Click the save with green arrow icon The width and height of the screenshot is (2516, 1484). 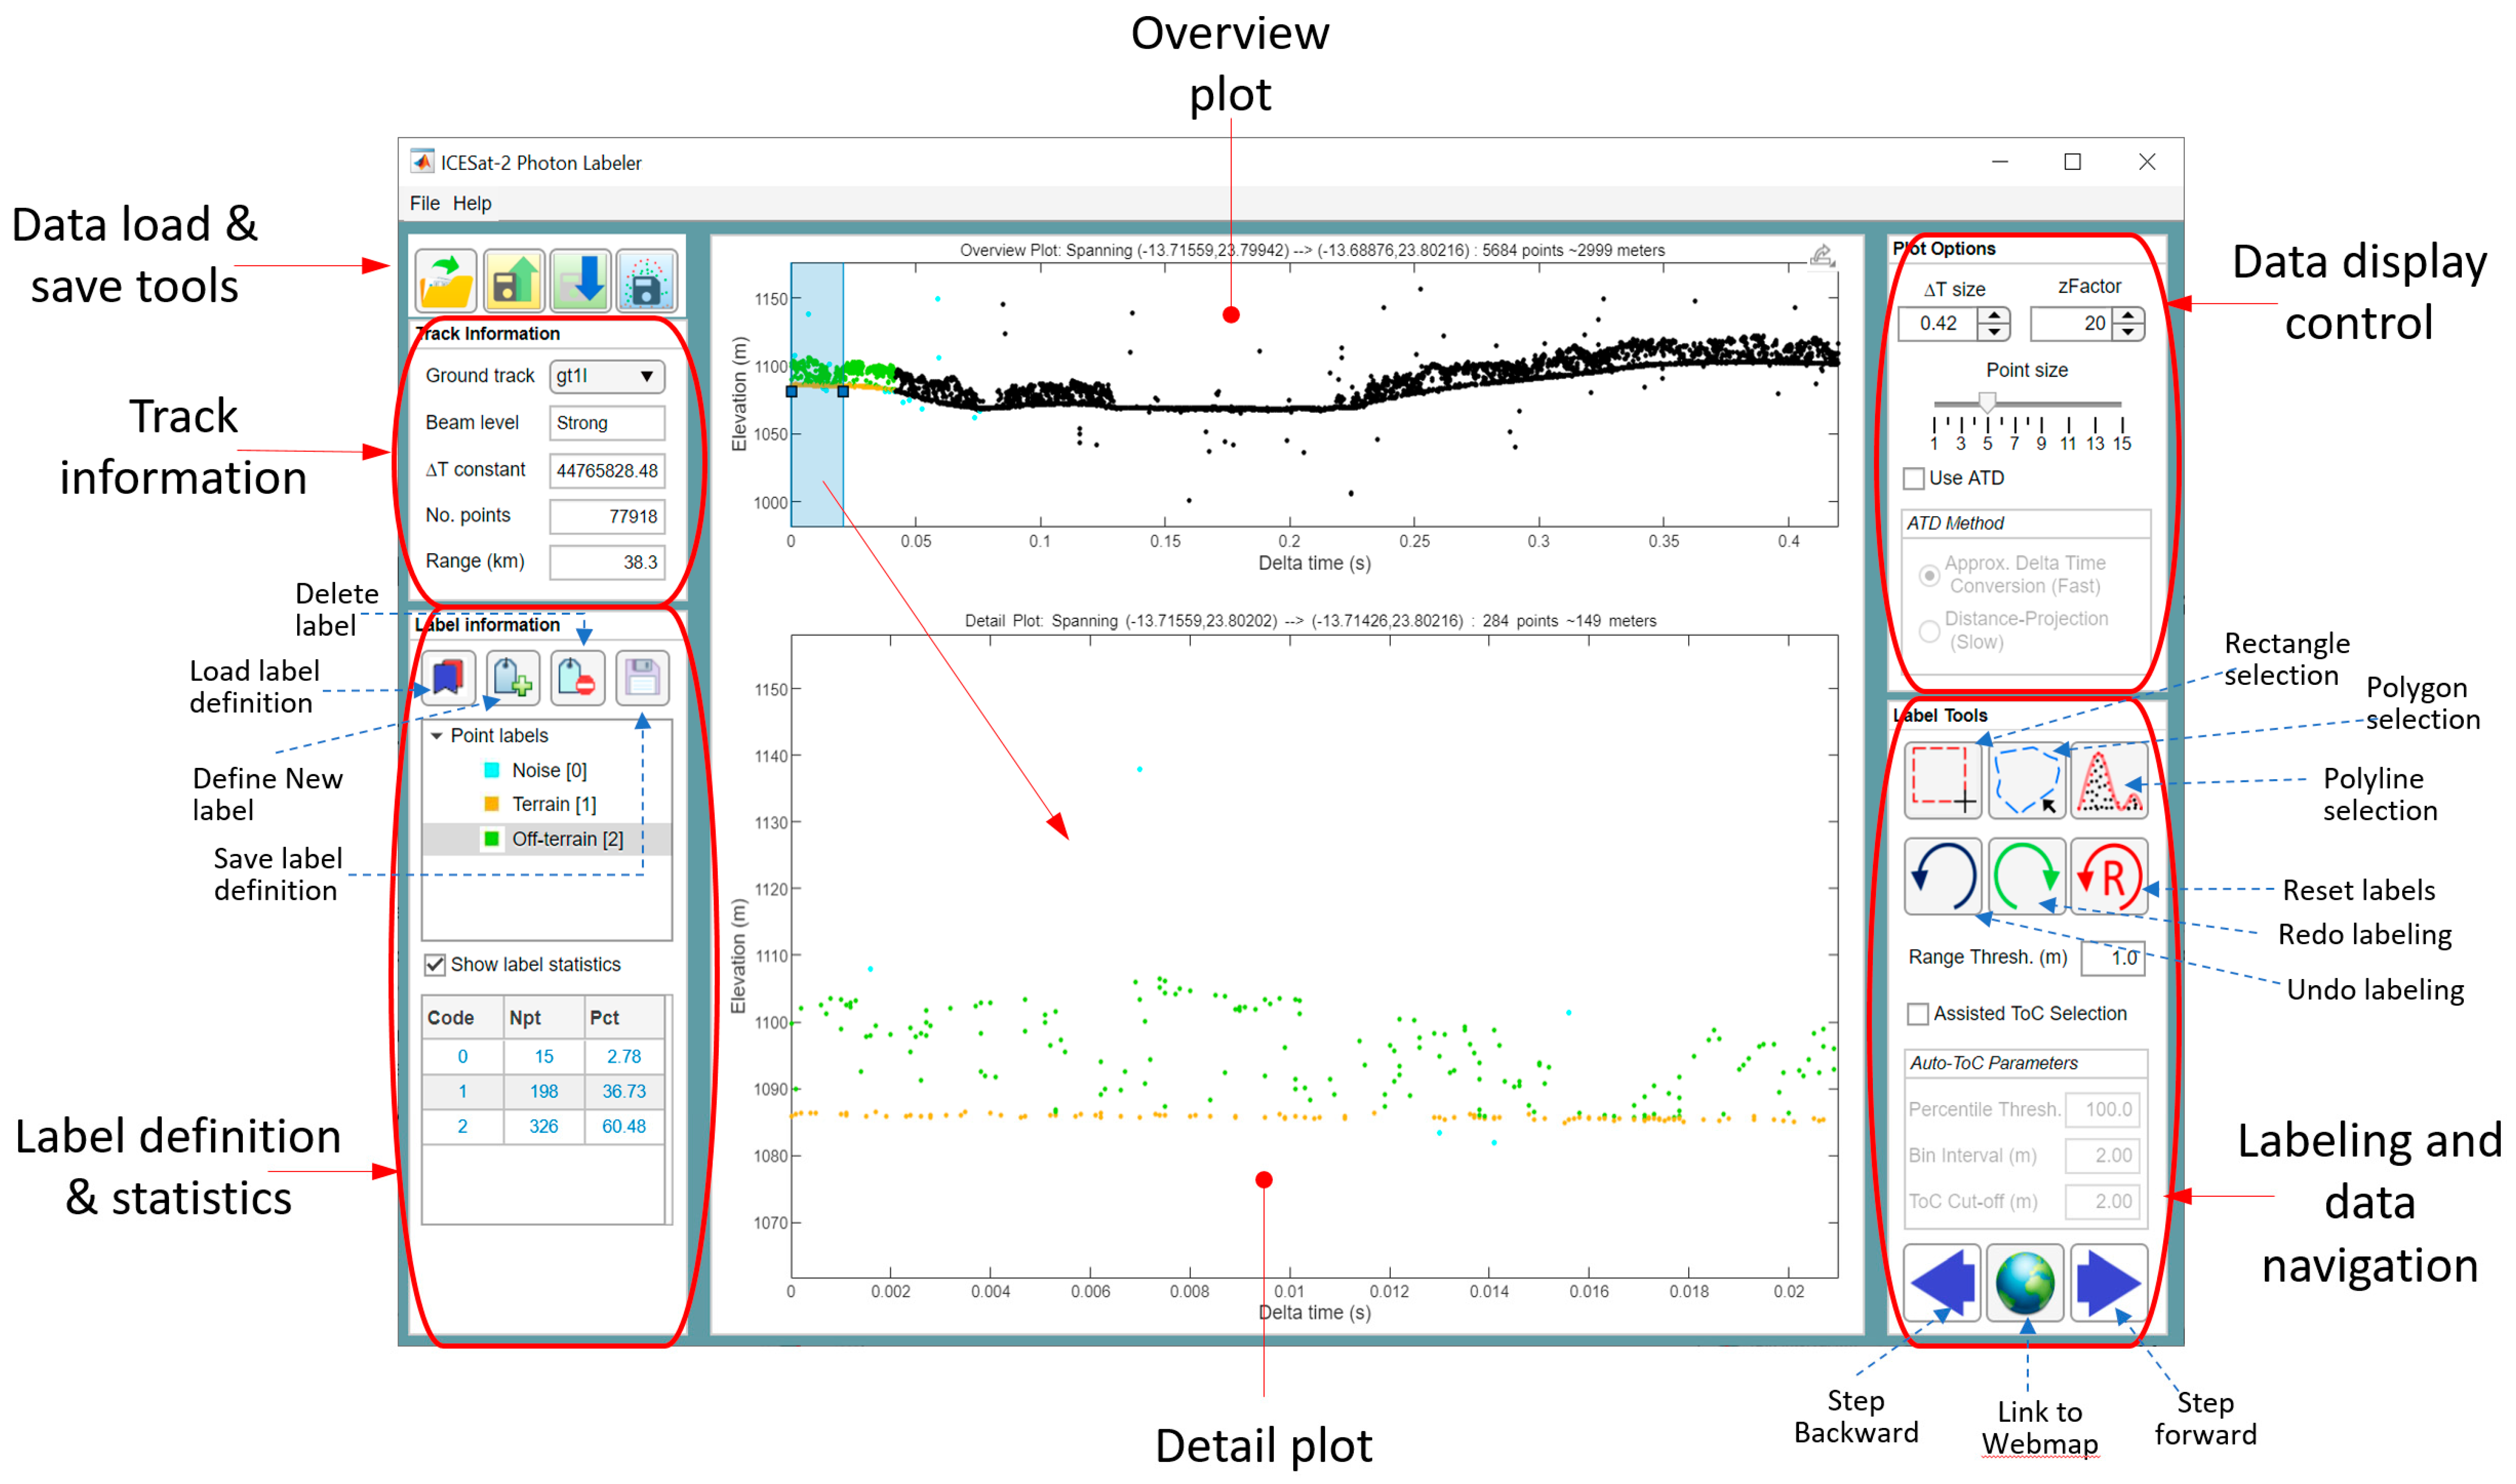[514, 281]
